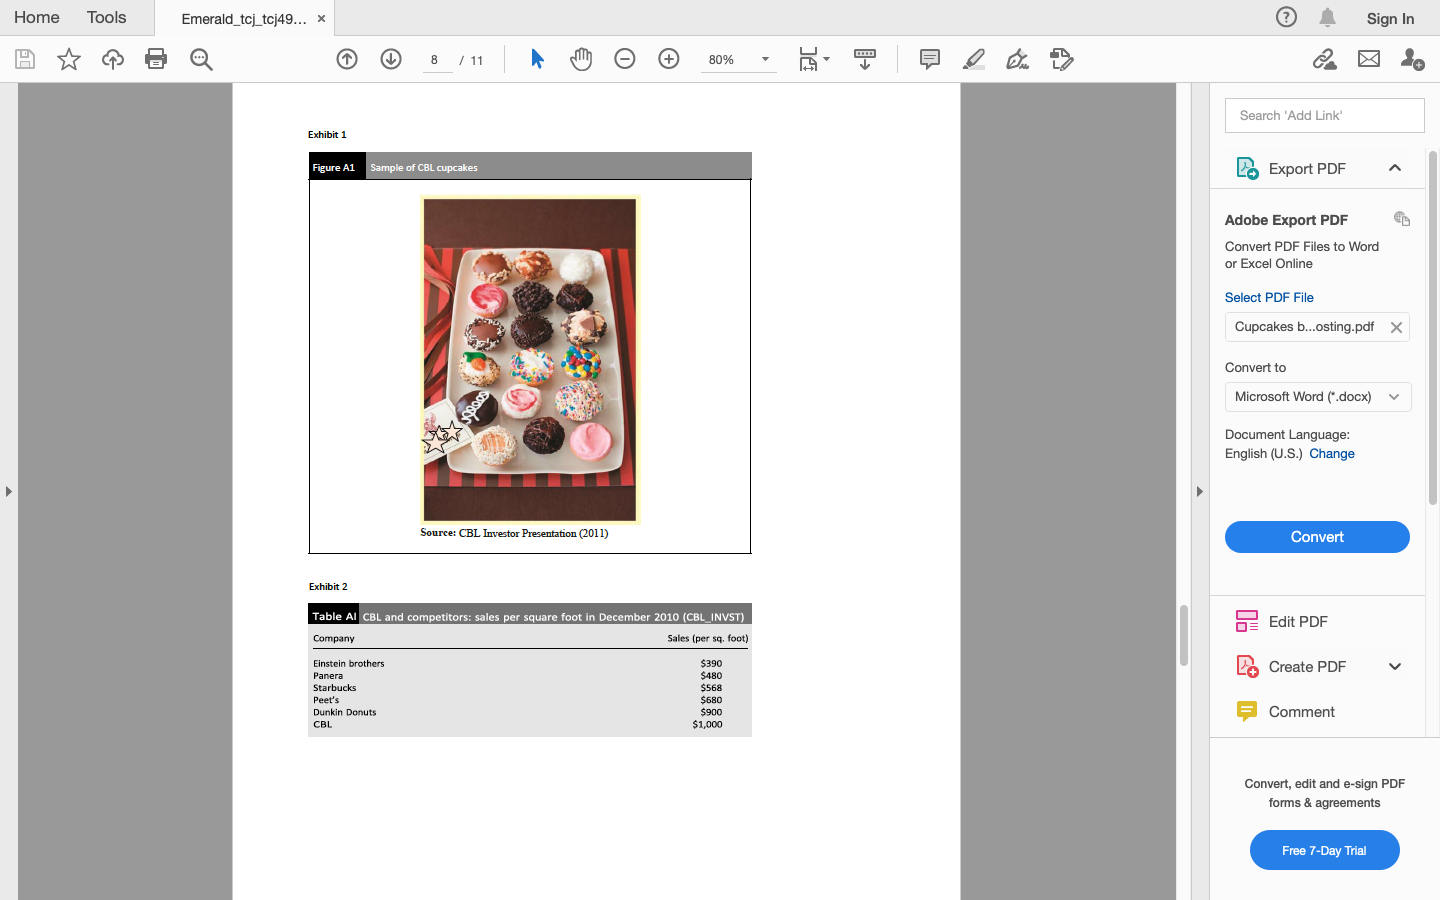Switch to the Selection arrow tool

(x=537, y=59)
